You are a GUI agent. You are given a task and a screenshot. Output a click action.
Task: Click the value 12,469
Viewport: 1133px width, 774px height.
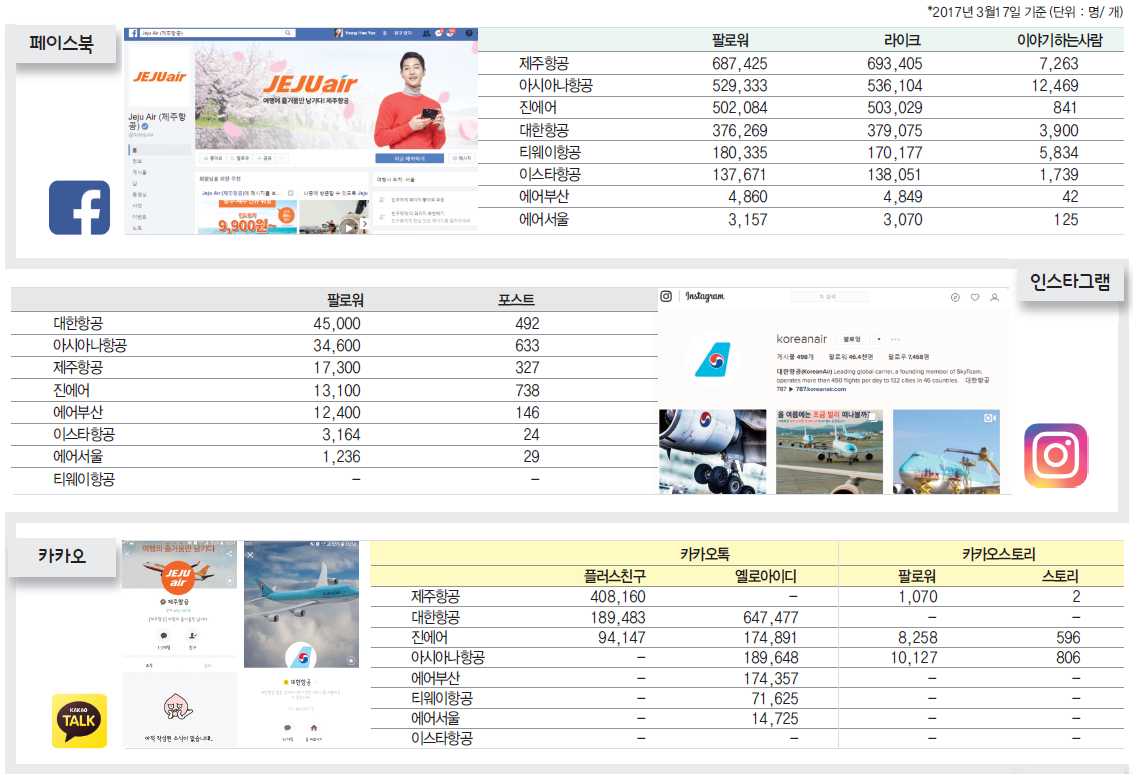pyautogui.click(x=1055, y=86)
